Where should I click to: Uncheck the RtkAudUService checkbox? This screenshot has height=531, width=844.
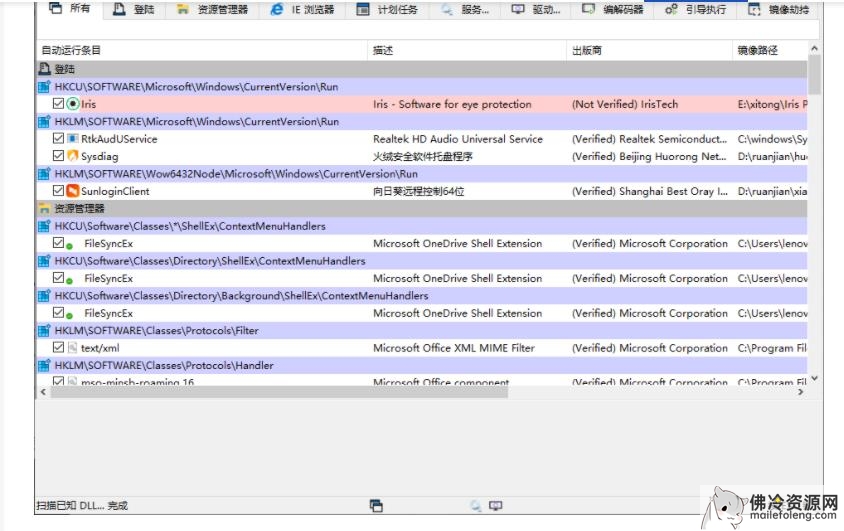click(x=58, y=139)
